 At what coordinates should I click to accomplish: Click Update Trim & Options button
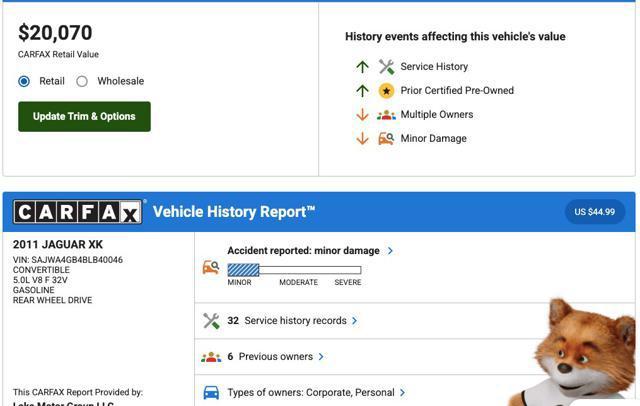click(84, 117)
